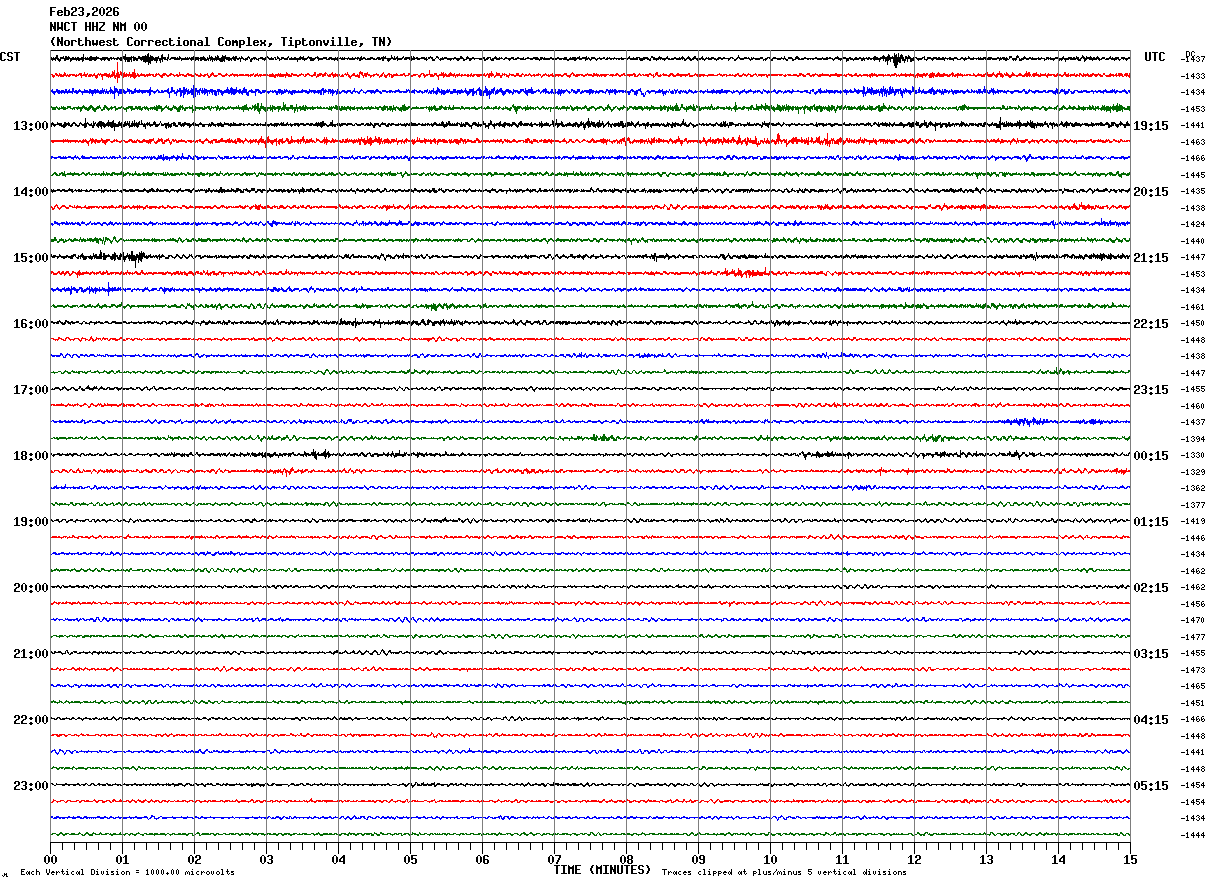The width and height of the screenshot is (1210, 886).
Task: Click the traces clipped footnote text
Action: click(x=784, y=873)
